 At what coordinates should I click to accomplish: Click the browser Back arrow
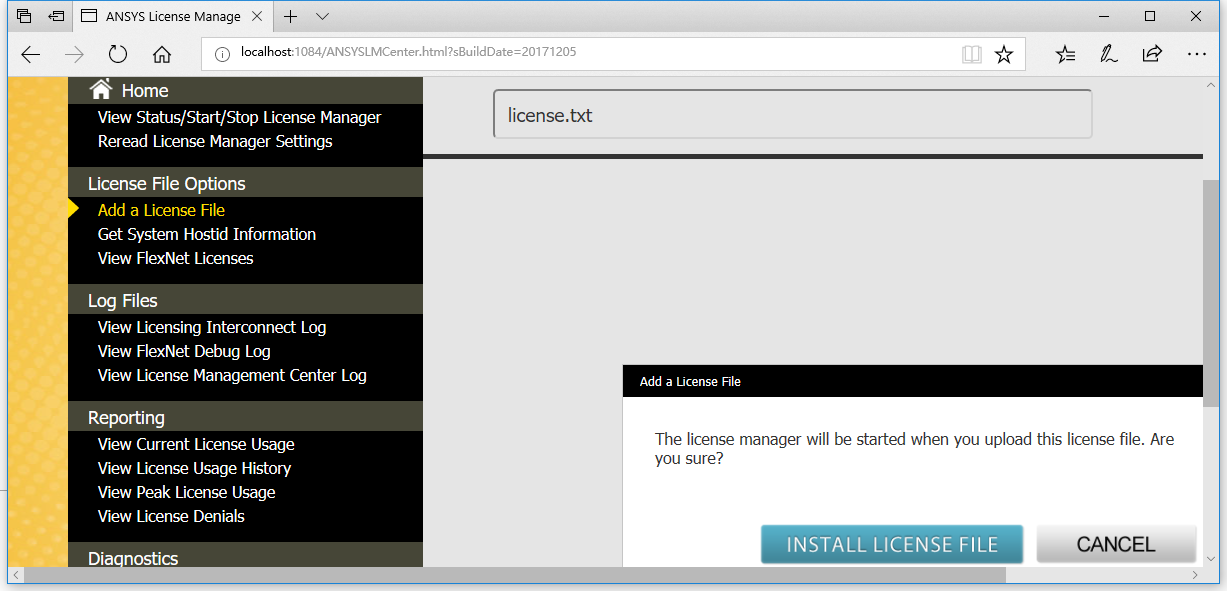pyautogui.click(x=31, y=55)
